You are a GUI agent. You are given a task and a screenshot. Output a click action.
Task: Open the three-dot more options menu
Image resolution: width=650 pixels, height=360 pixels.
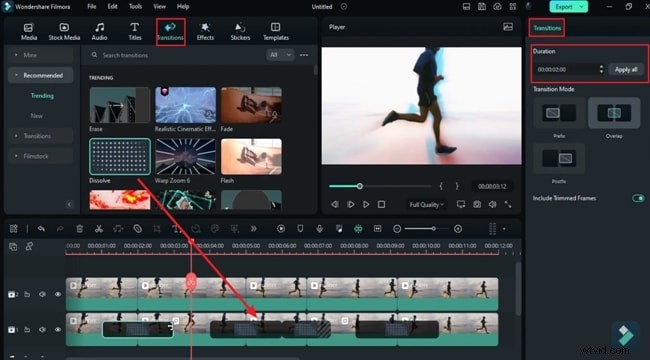(x=304, y=55)
